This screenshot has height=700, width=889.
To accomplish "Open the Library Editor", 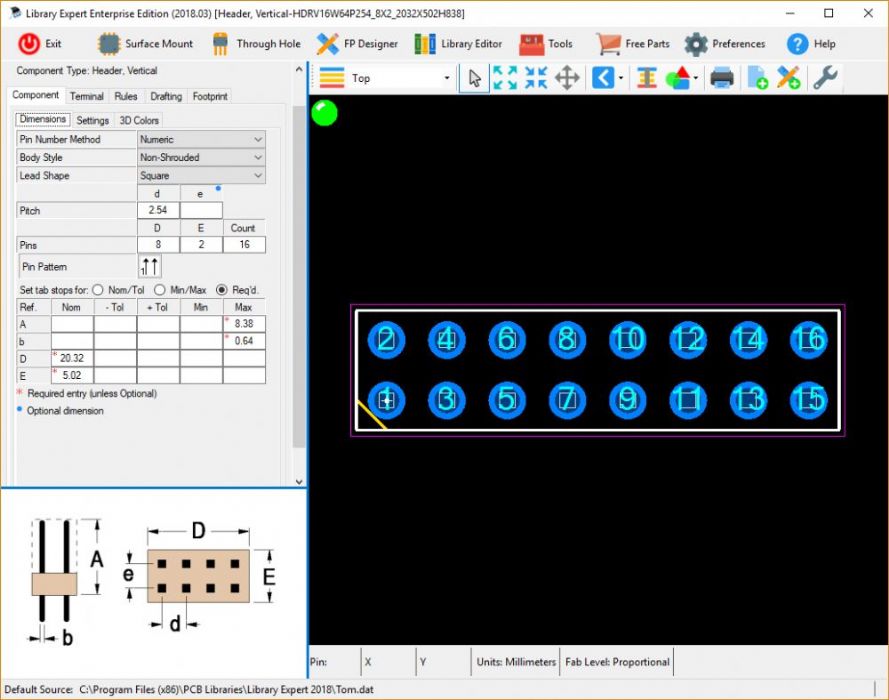I will tap(459, 44).
